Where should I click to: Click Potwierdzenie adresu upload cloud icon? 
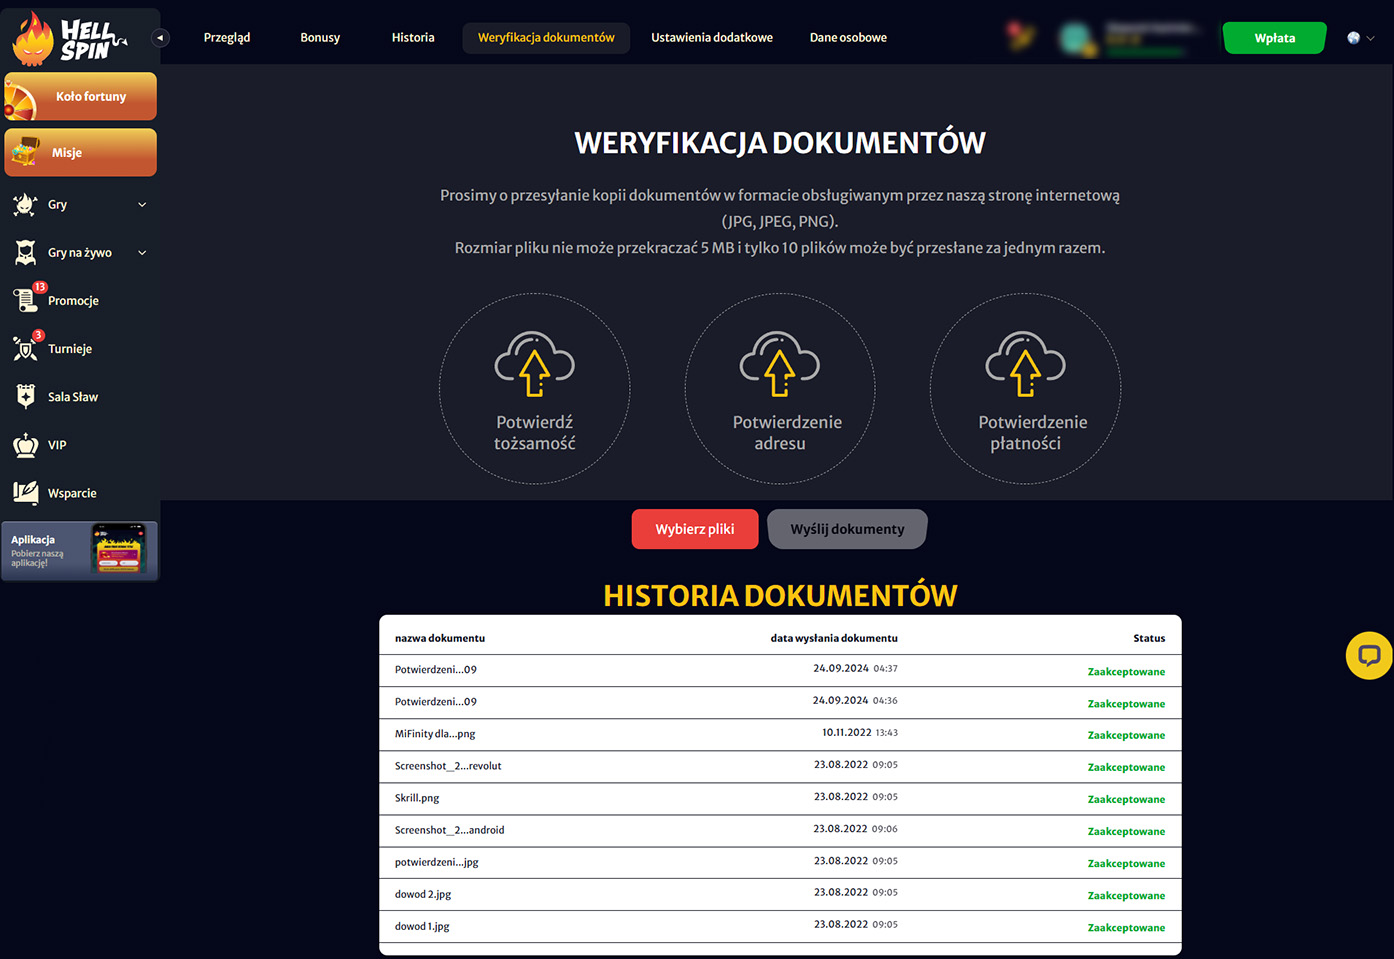pyautogui.click(x=779, y=364)
